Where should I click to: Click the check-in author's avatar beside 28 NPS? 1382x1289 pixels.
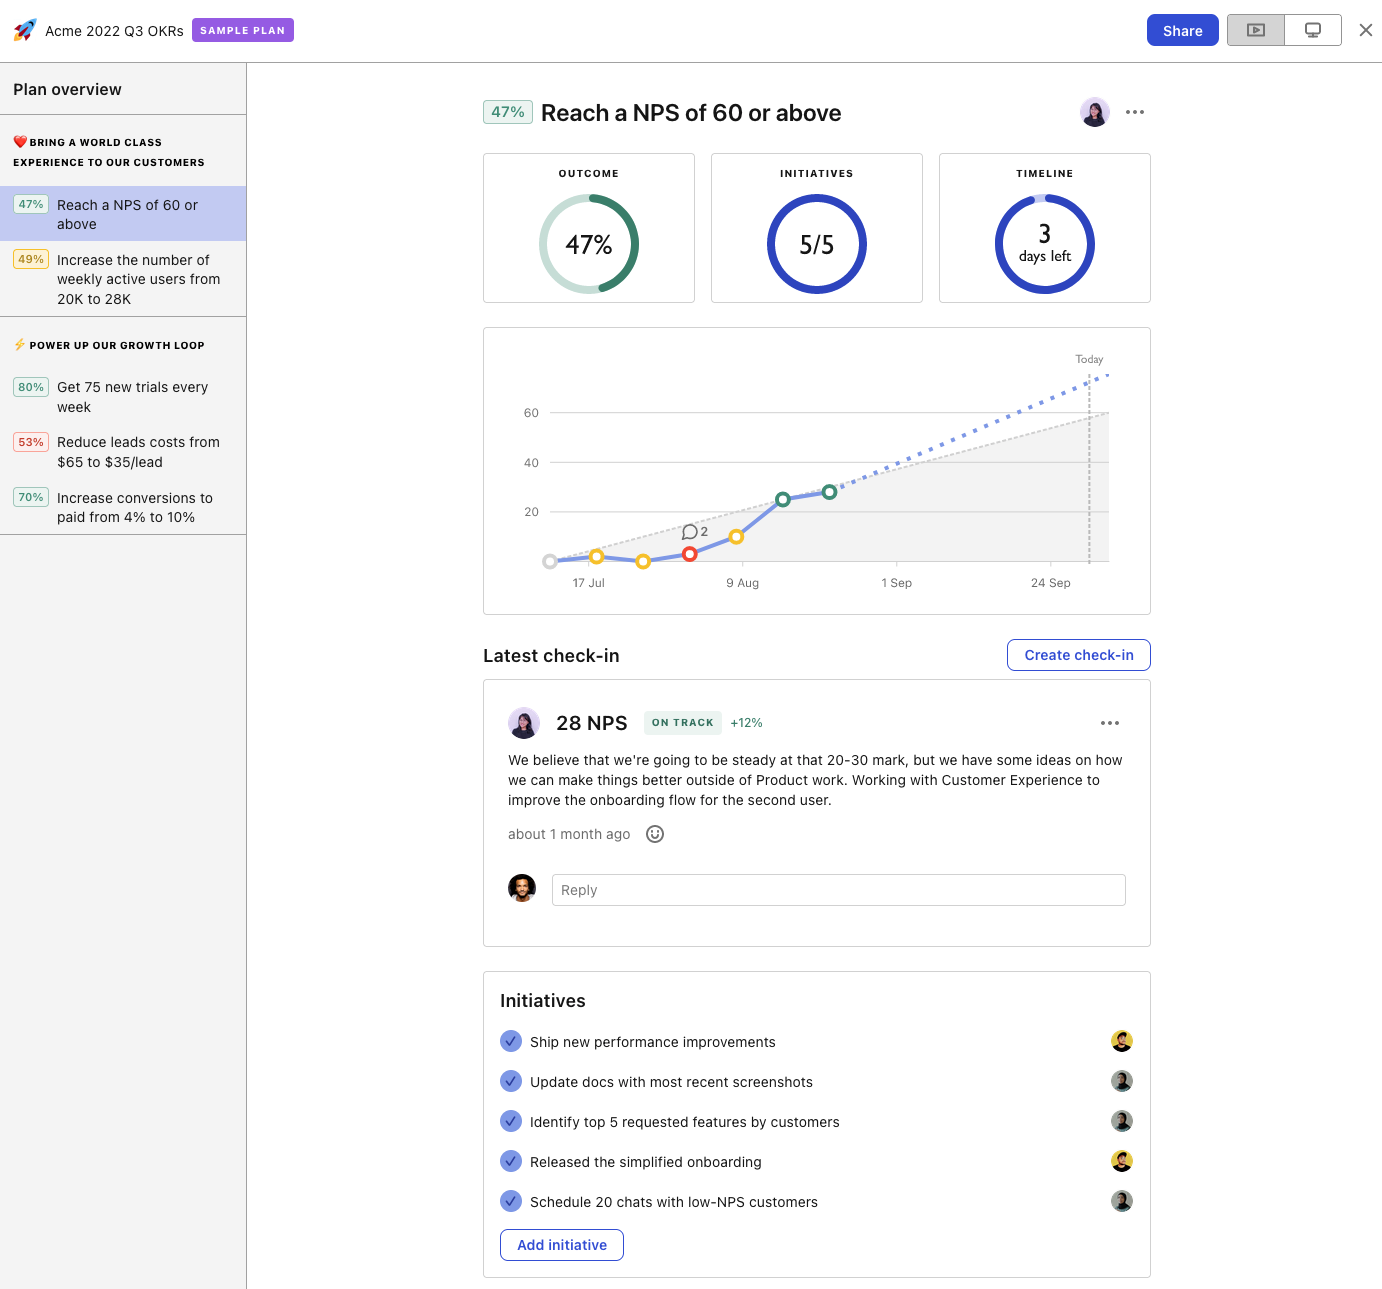coord(524,723)
